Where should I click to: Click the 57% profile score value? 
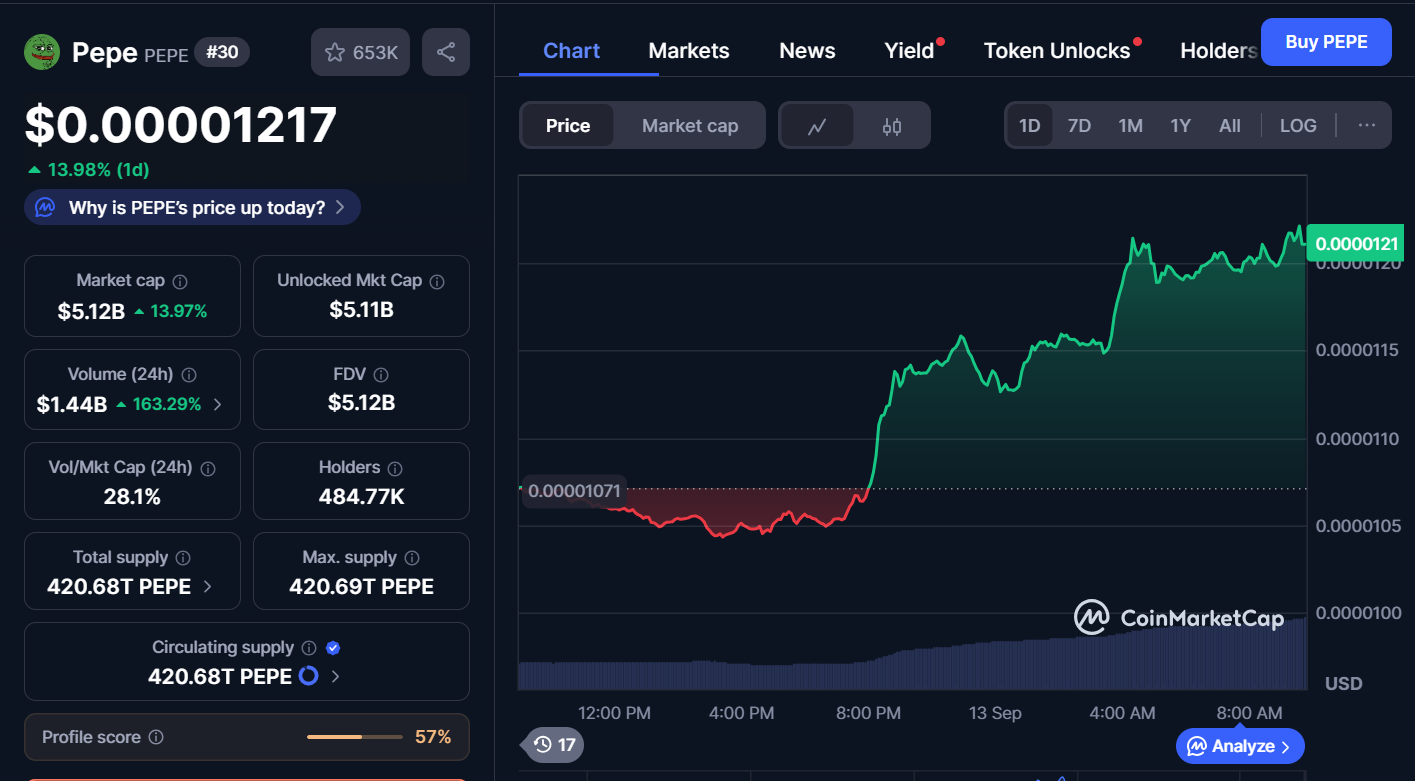click(x=433, y=737)
